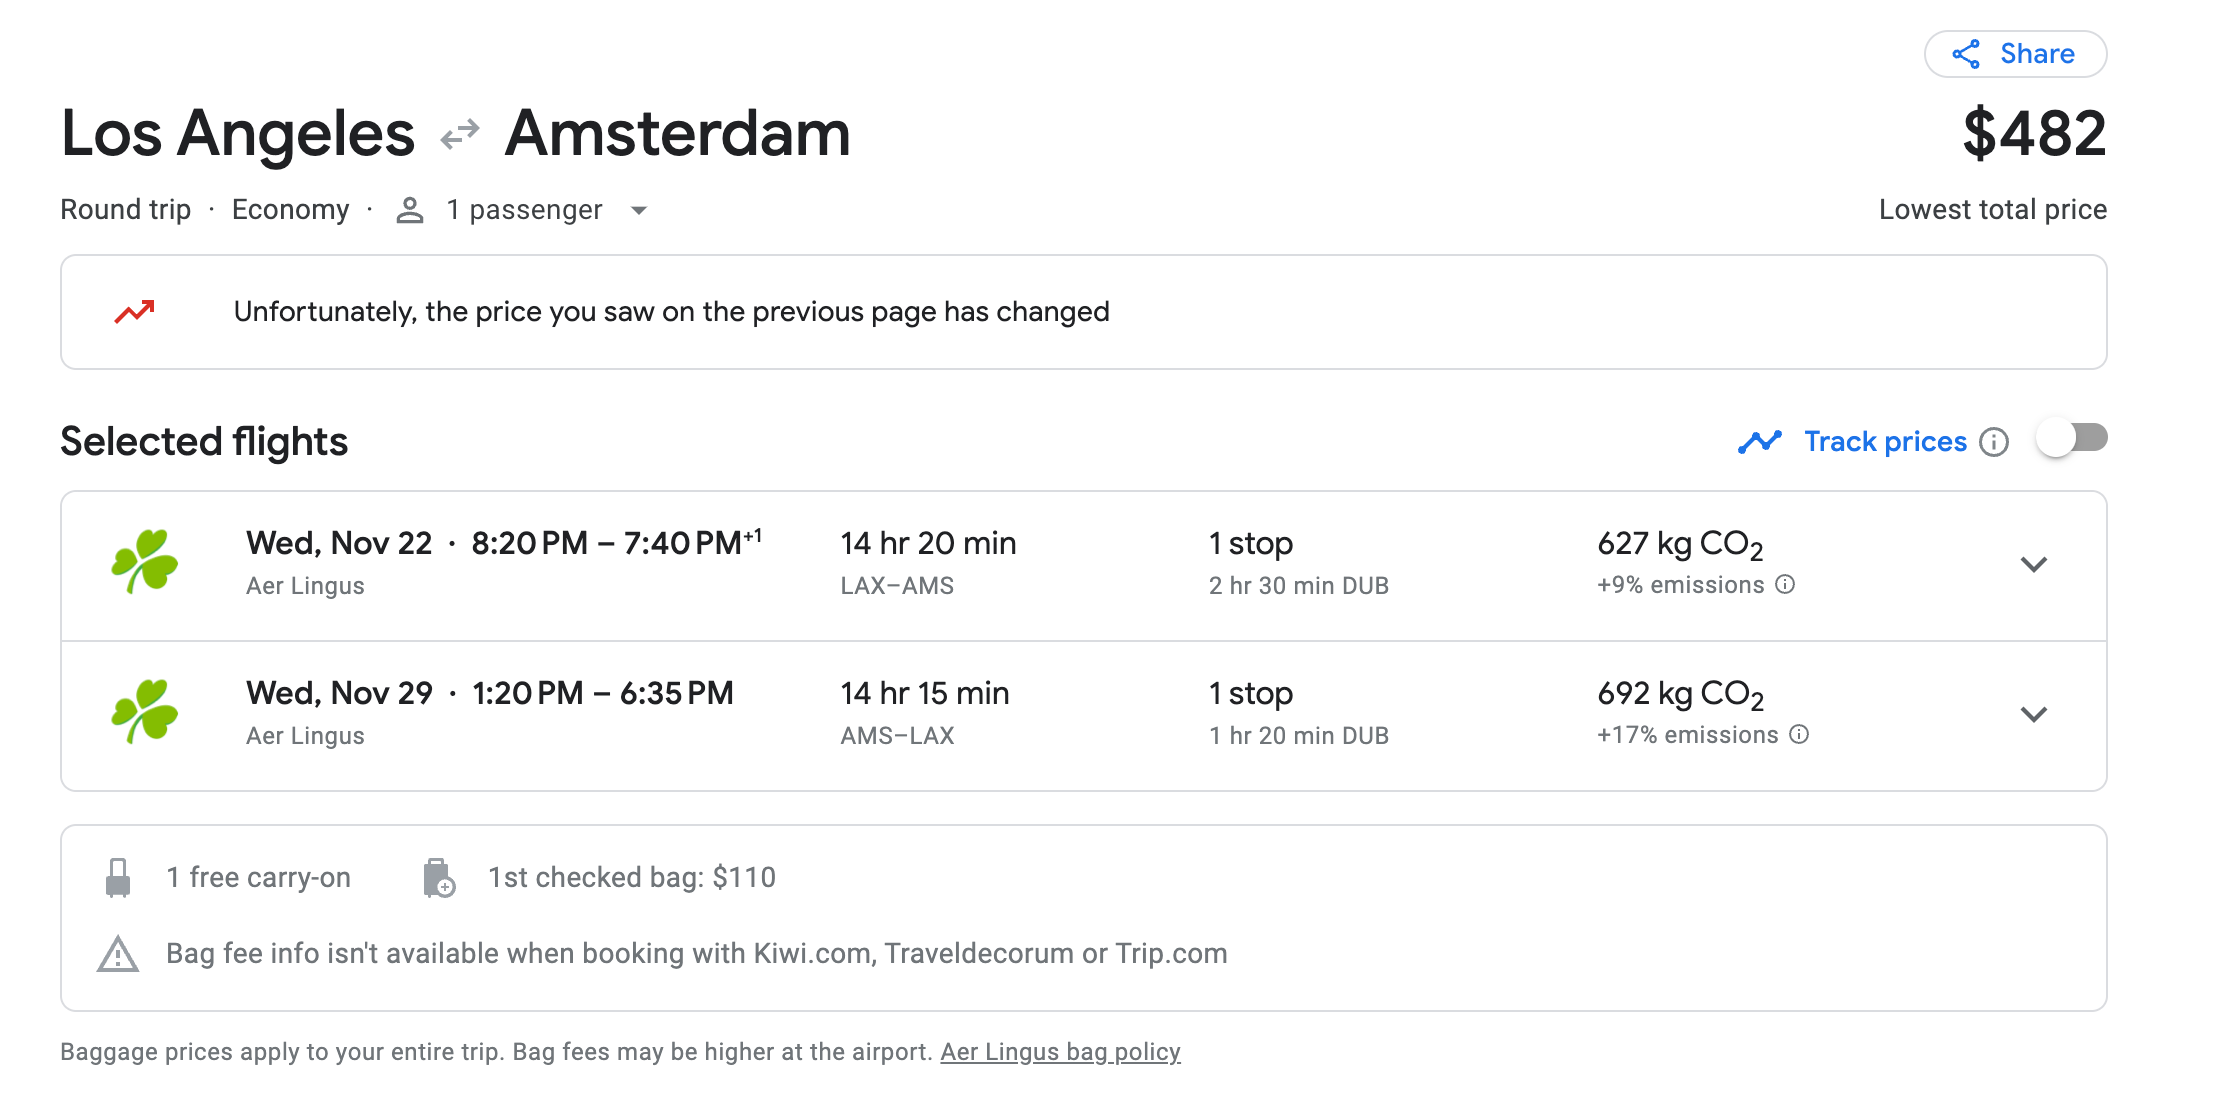Click the Track prices text link

click(x=1885, y=442)
